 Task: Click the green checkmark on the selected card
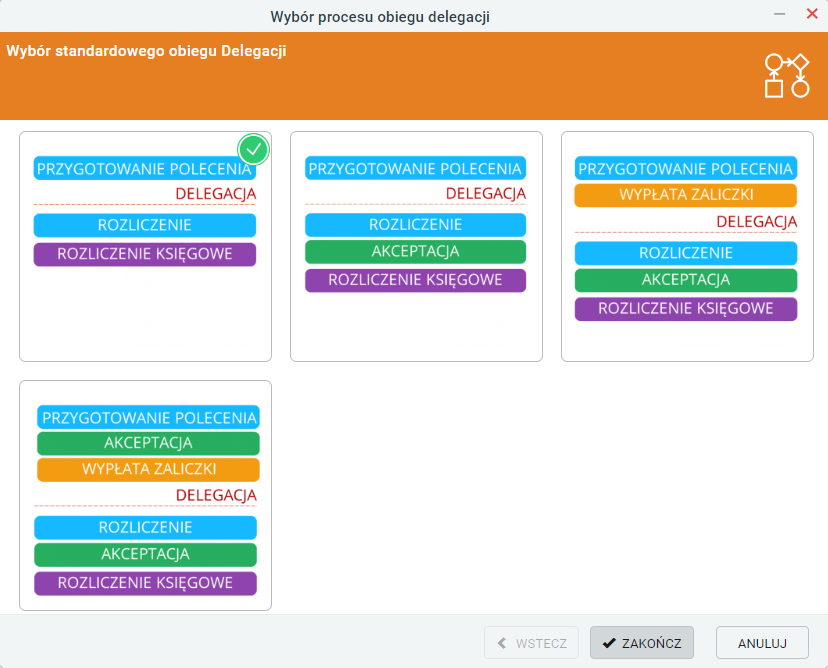253,149
